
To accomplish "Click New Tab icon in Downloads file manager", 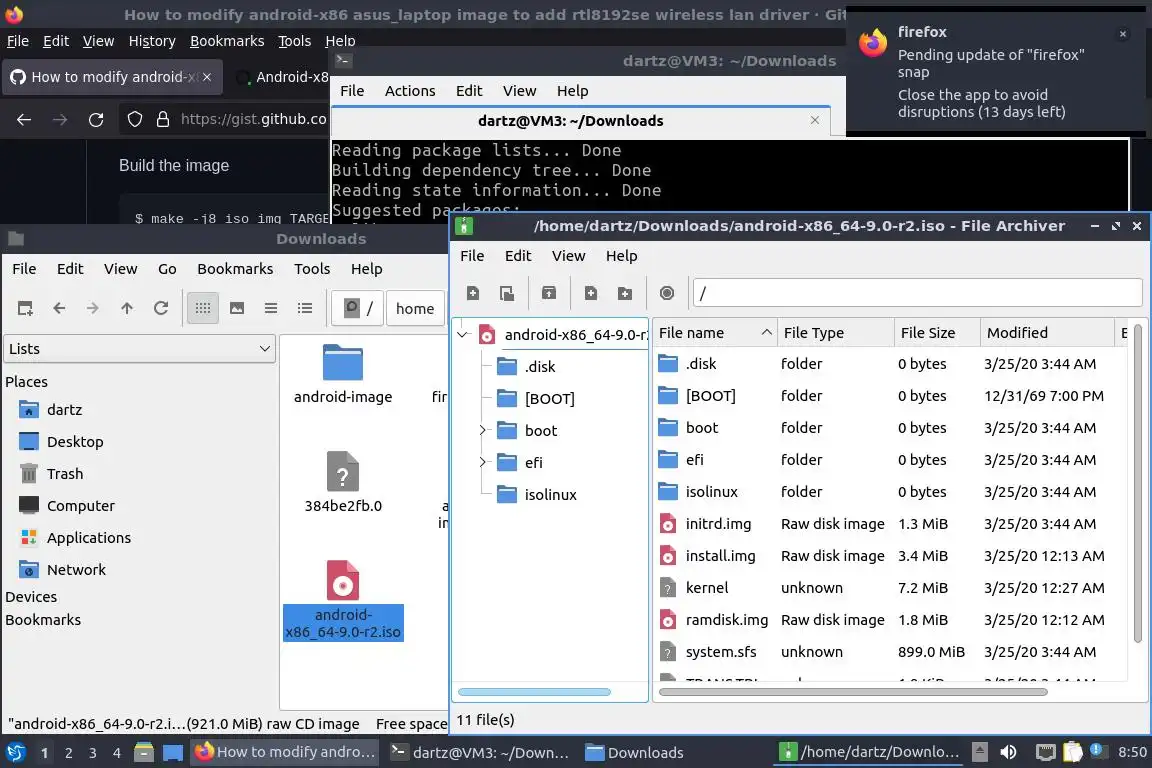I will (x=25, y=308).
